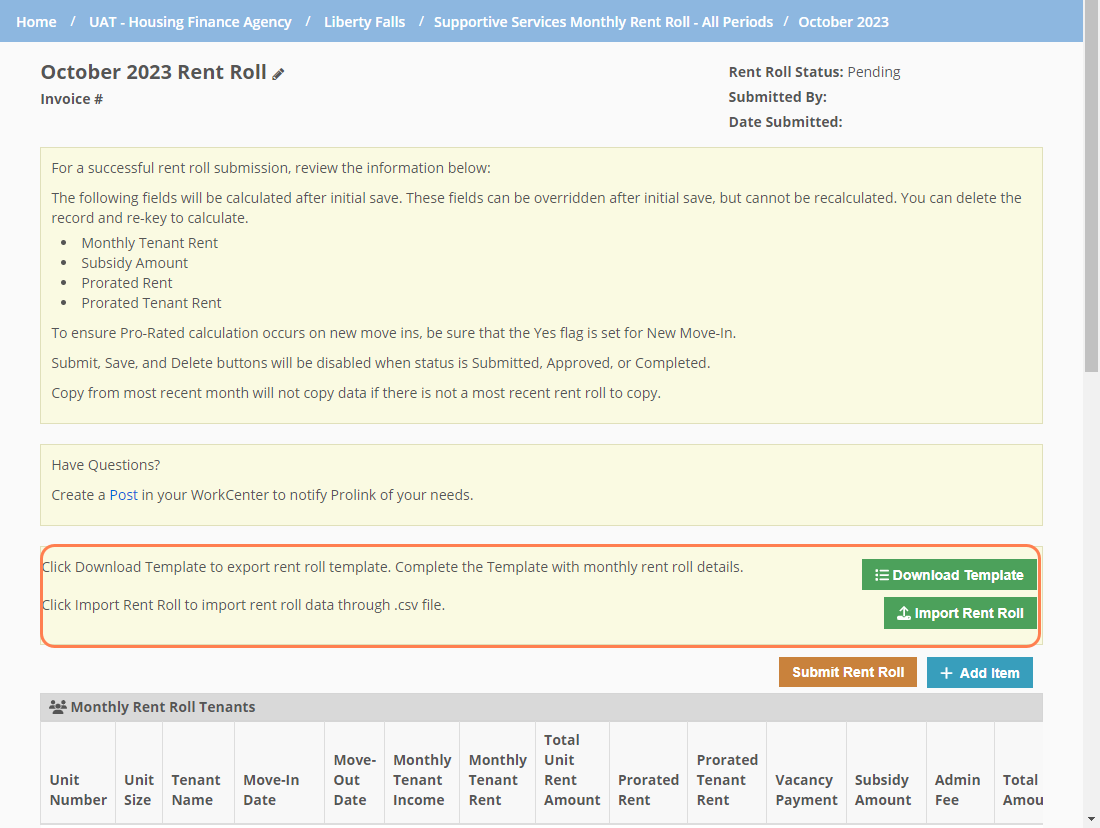The width and height of the screenshot is (1100, 828).
Task: Open UAT - Housing Finance Agency breadcrumb
Action: (x=190, y=21)
